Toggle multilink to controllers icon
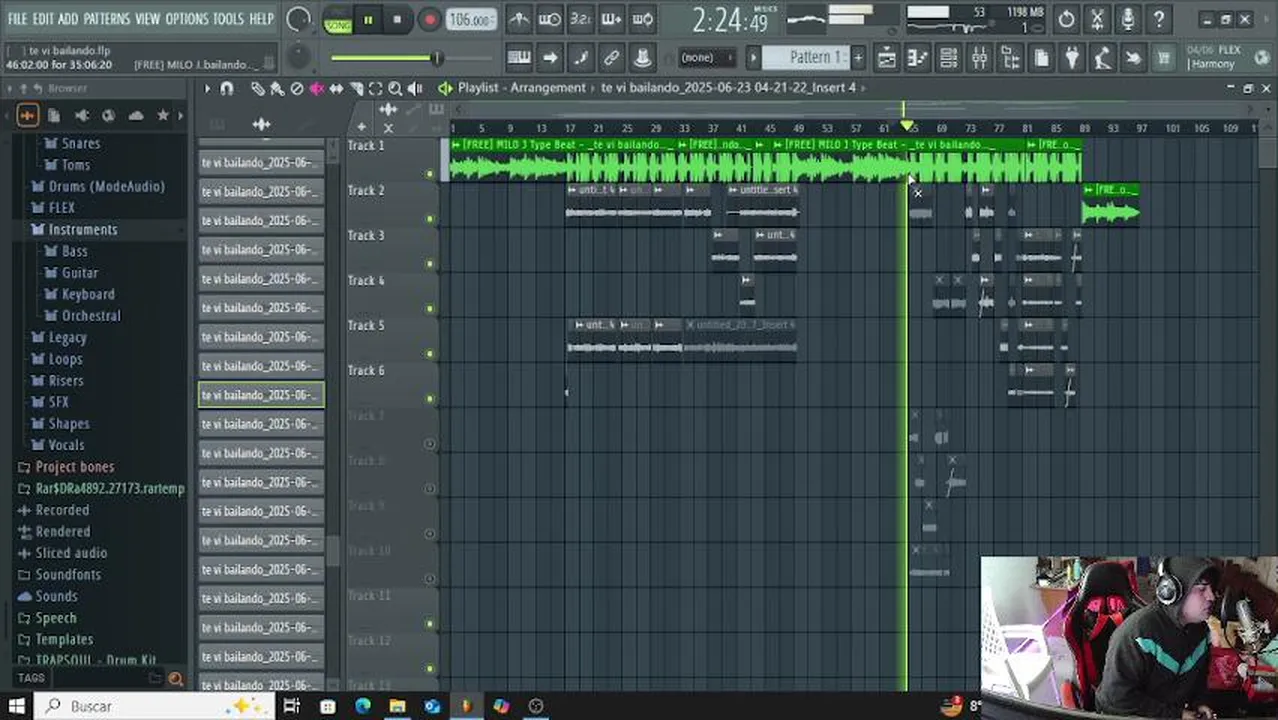The height and width of the screenshot is (720, 1278). 612,58
